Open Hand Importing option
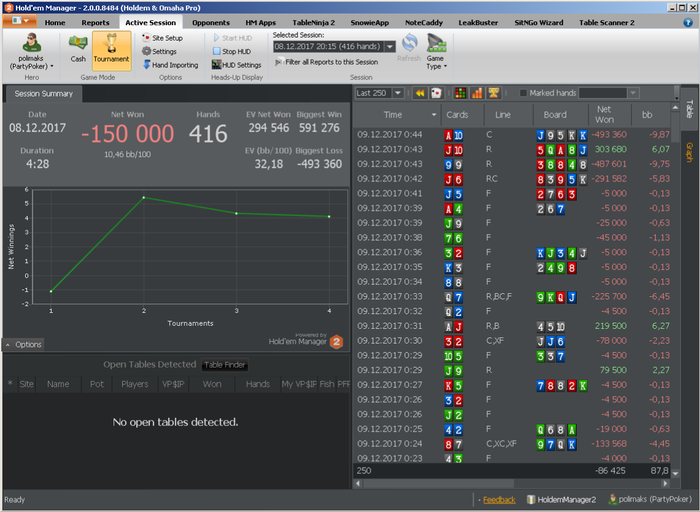 [x=171, y=65]
